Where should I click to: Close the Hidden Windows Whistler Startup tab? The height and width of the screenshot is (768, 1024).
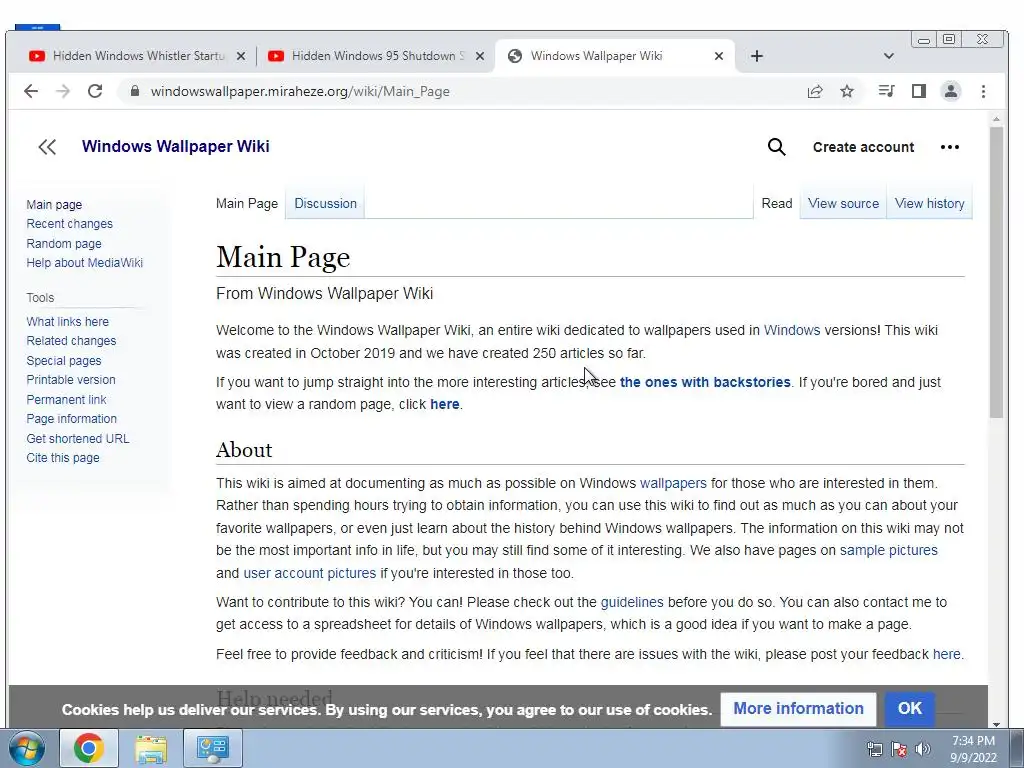pyautogui.click(x=241, y=56)
